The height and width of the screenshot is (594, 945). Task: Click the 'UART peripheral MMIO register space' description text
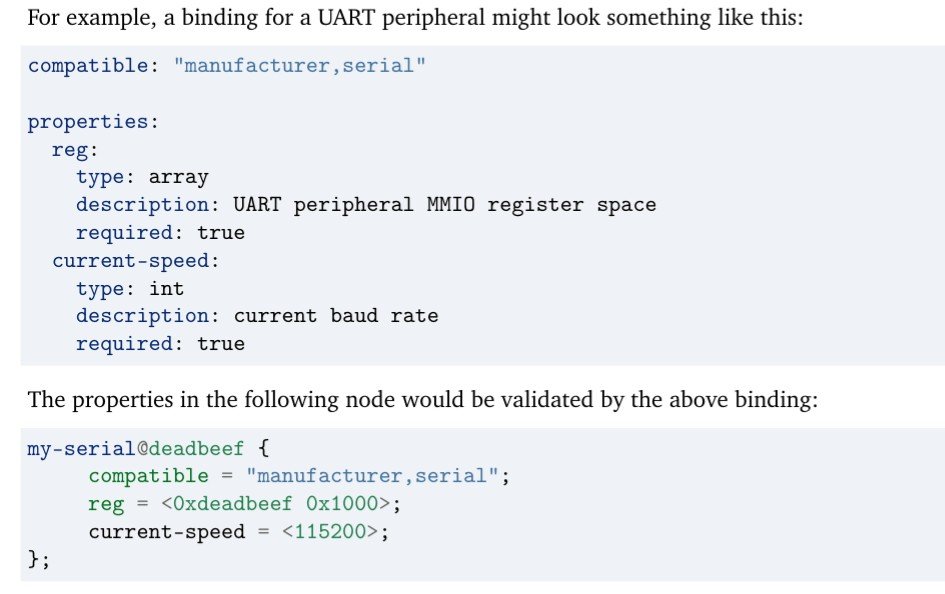445,205
